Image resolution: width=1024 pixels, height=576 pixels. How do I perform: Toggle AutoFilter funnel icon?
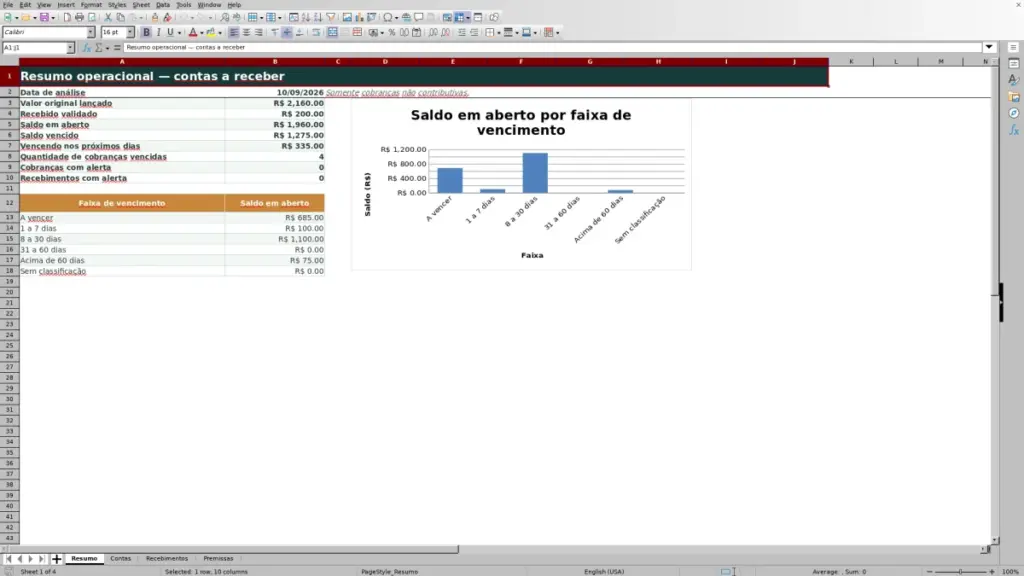pos(331,18)
